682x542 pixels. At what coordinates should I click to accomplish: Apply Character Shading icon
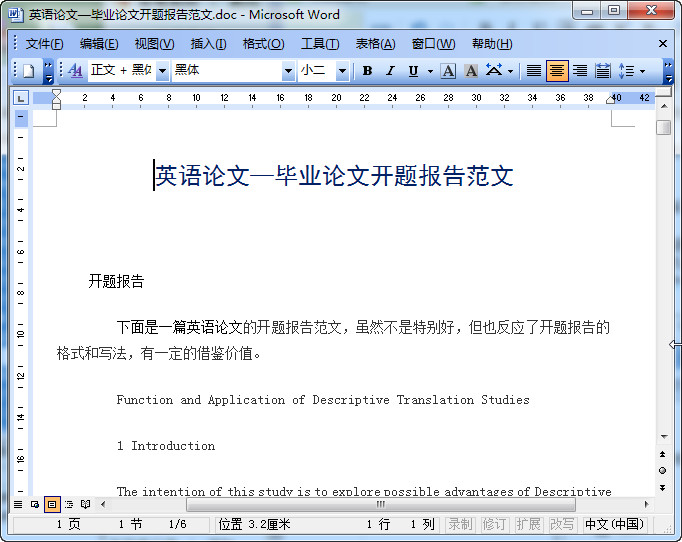471,70
